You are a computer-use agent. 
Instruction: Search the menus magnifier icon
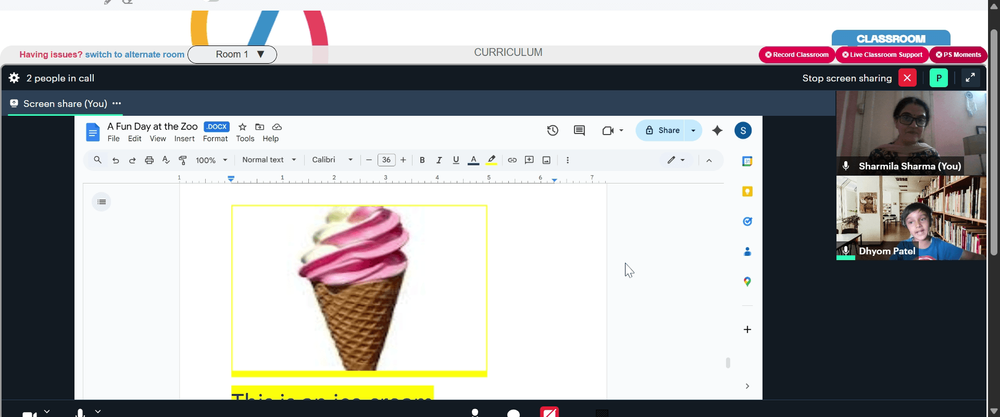98,160
